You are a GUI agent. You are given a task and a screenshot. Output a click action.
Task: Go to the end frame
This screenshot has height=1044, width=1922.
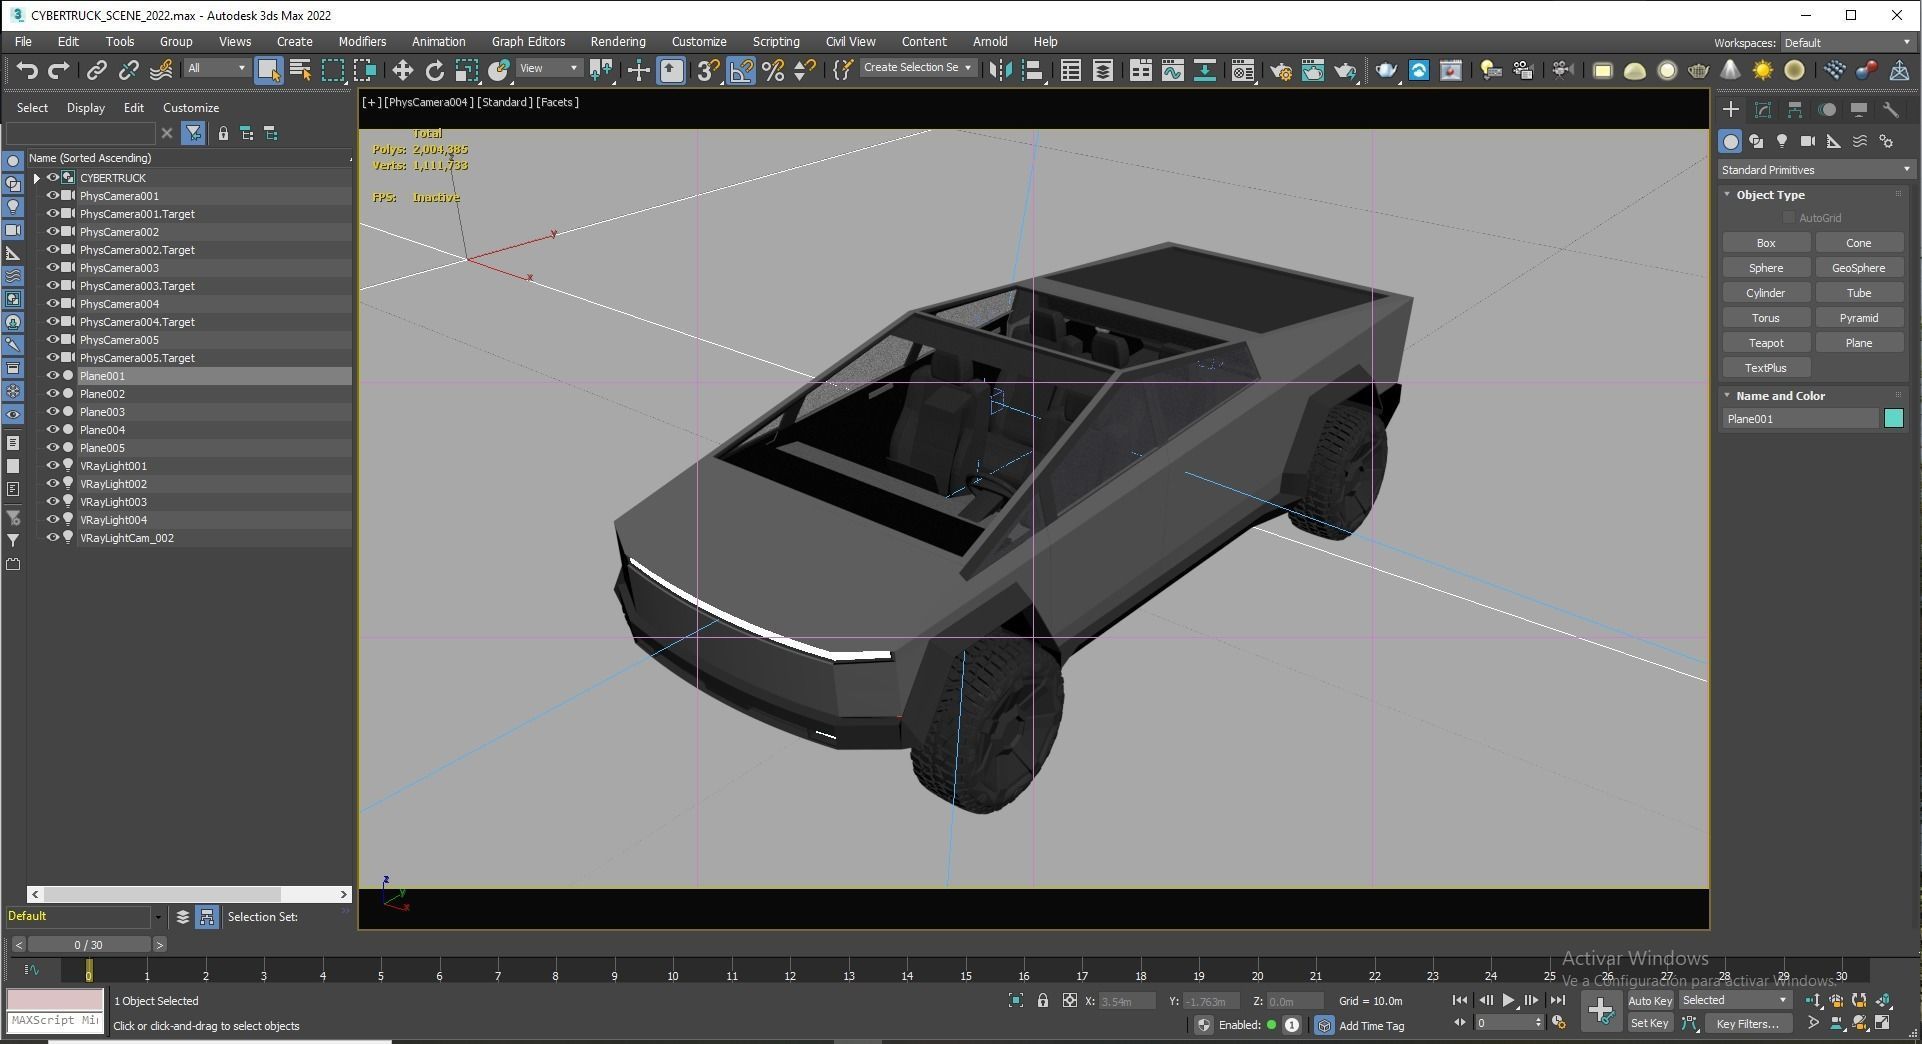click(x=1557, y=1000)
